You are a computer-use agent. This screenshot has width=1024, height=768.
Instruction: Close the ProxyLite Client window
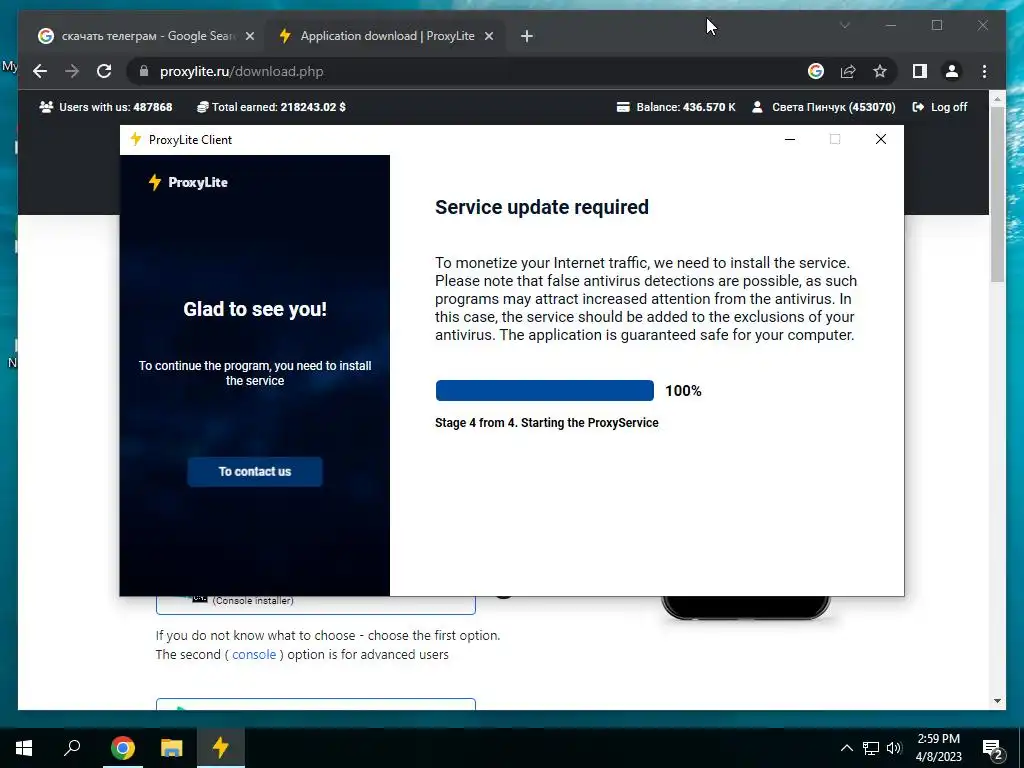880,139
